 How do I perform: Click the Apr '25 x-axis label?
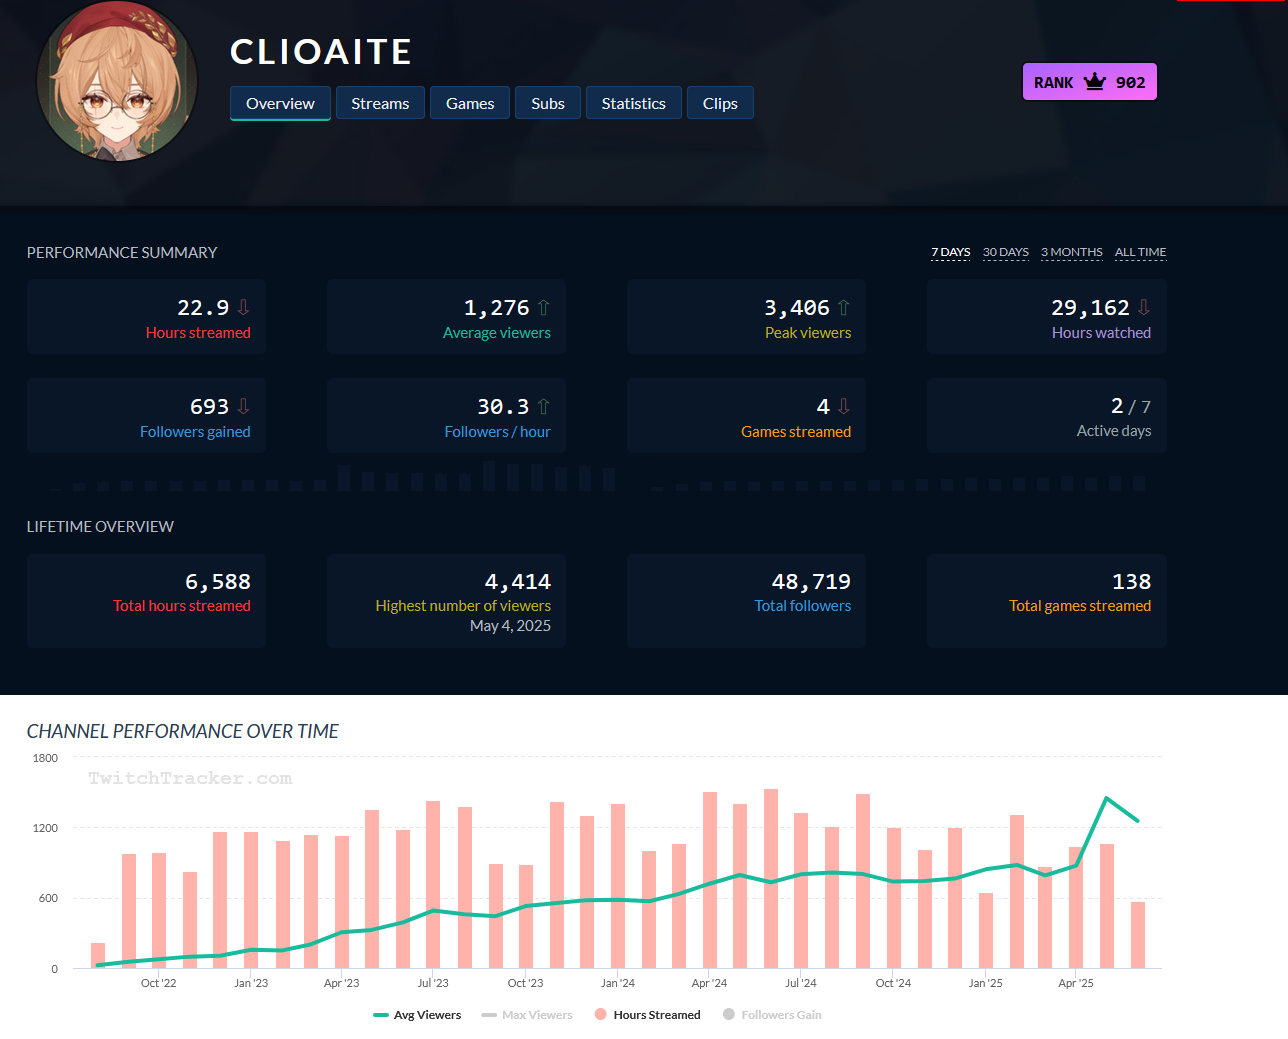(x=1076, y=983)
